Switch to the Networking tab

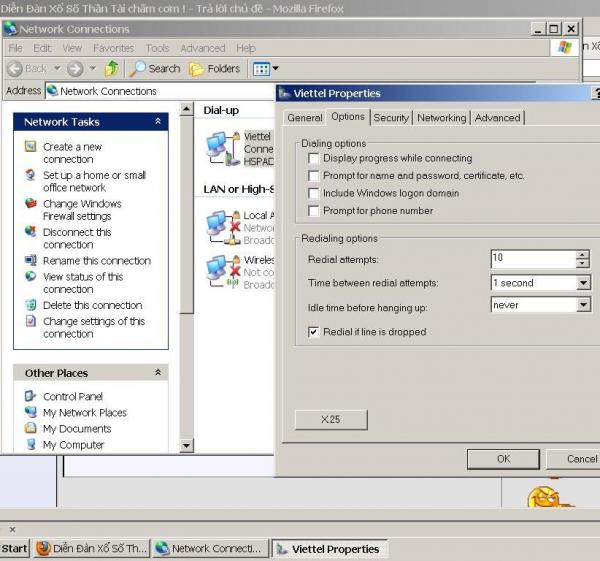click(x=442, y=118)
